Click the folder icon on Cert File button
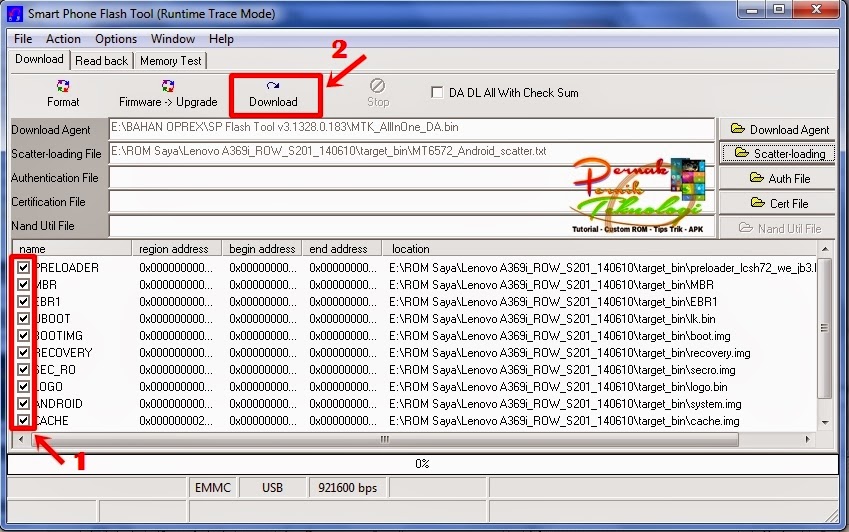 (x=757, y=202)
